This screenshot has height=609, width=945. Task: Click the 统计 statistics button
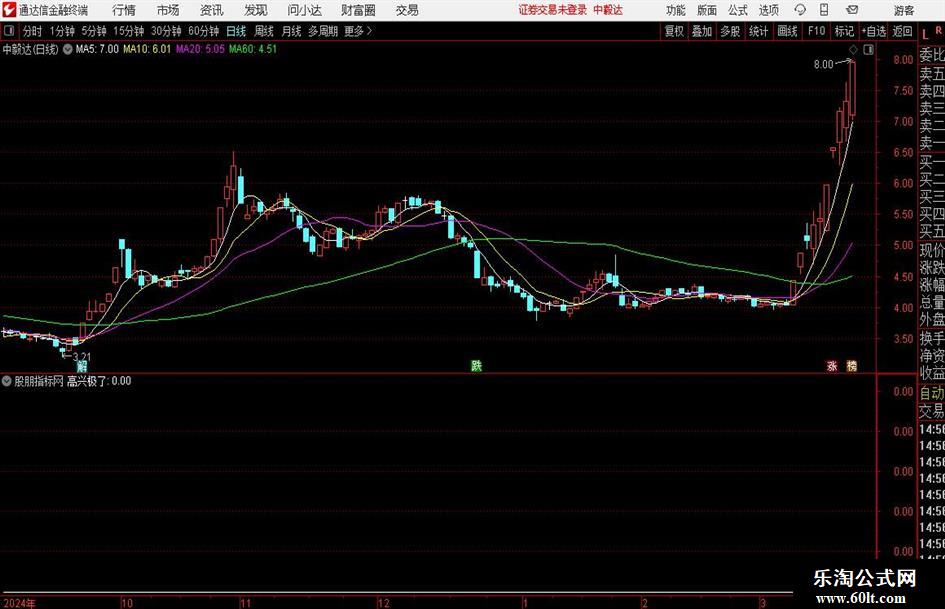tap(758, 31)
